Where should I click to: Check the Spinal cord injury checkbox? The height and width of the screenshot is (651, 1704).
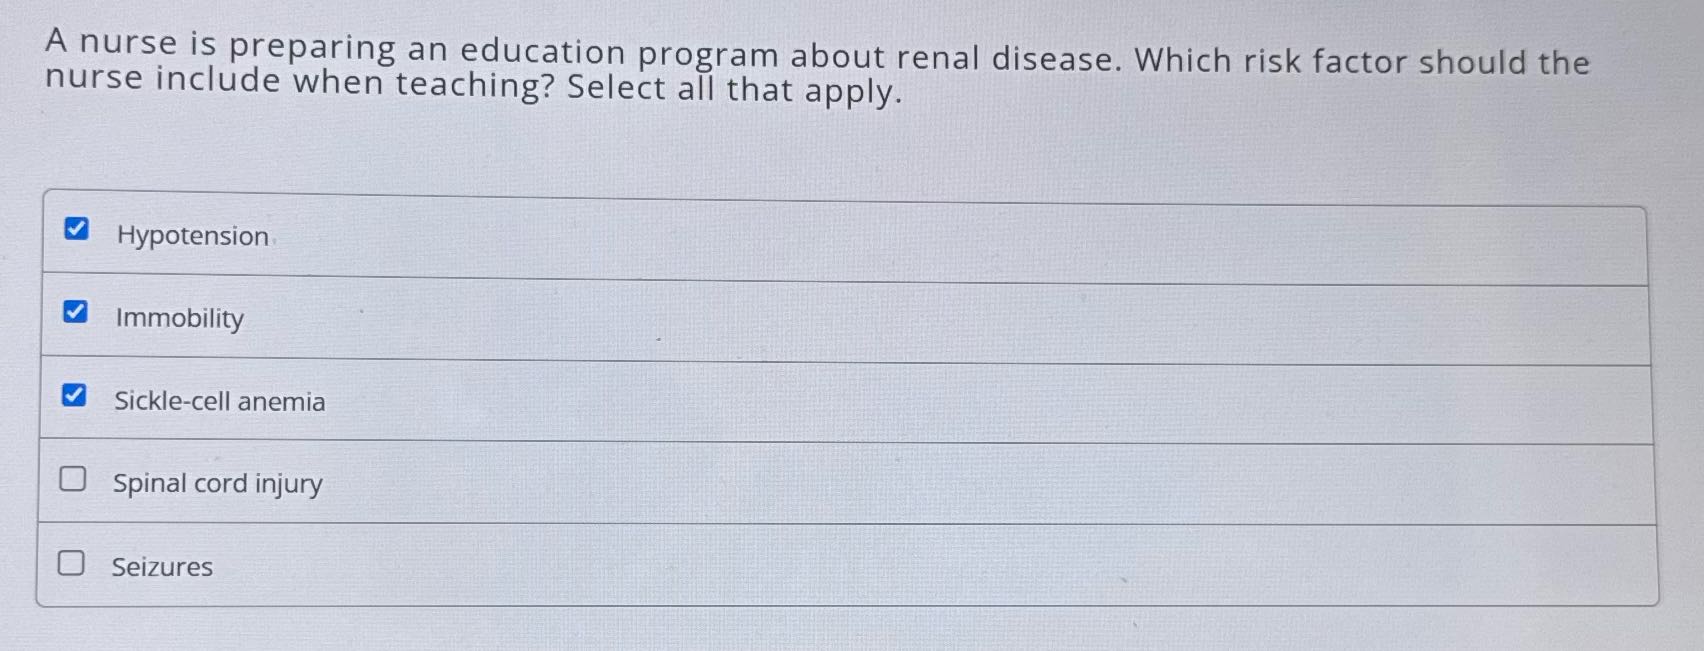click(72, 481)
